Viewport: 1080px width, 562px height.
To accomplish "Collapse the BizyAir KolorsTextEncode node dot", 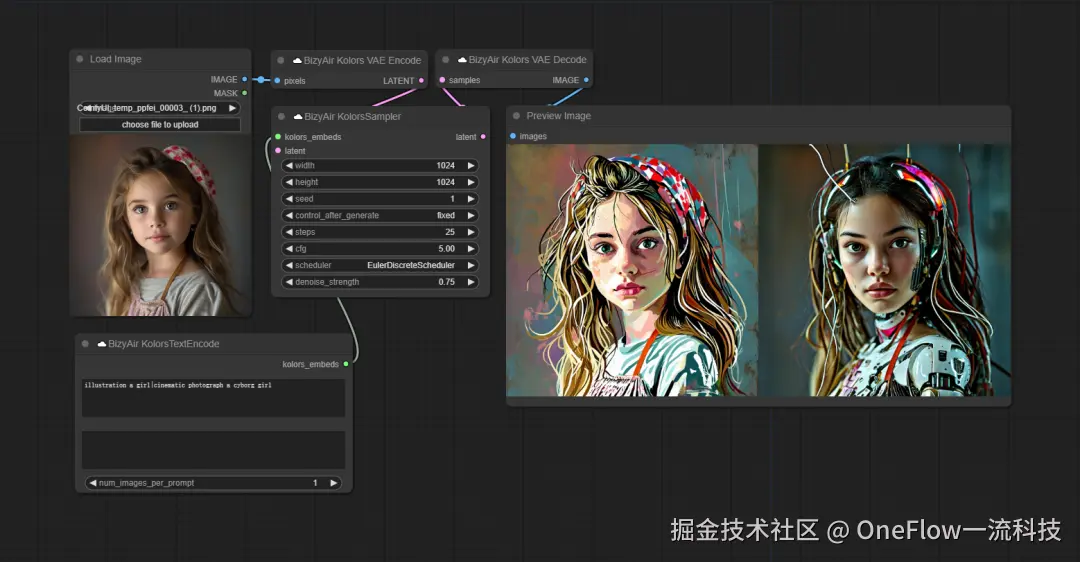I will coord(85,344).
